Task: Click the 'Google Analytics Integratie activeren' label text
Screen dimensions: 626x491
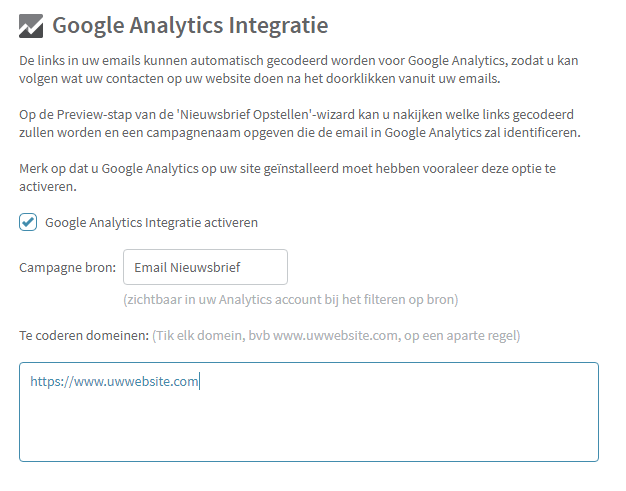Action: [151, 222]
